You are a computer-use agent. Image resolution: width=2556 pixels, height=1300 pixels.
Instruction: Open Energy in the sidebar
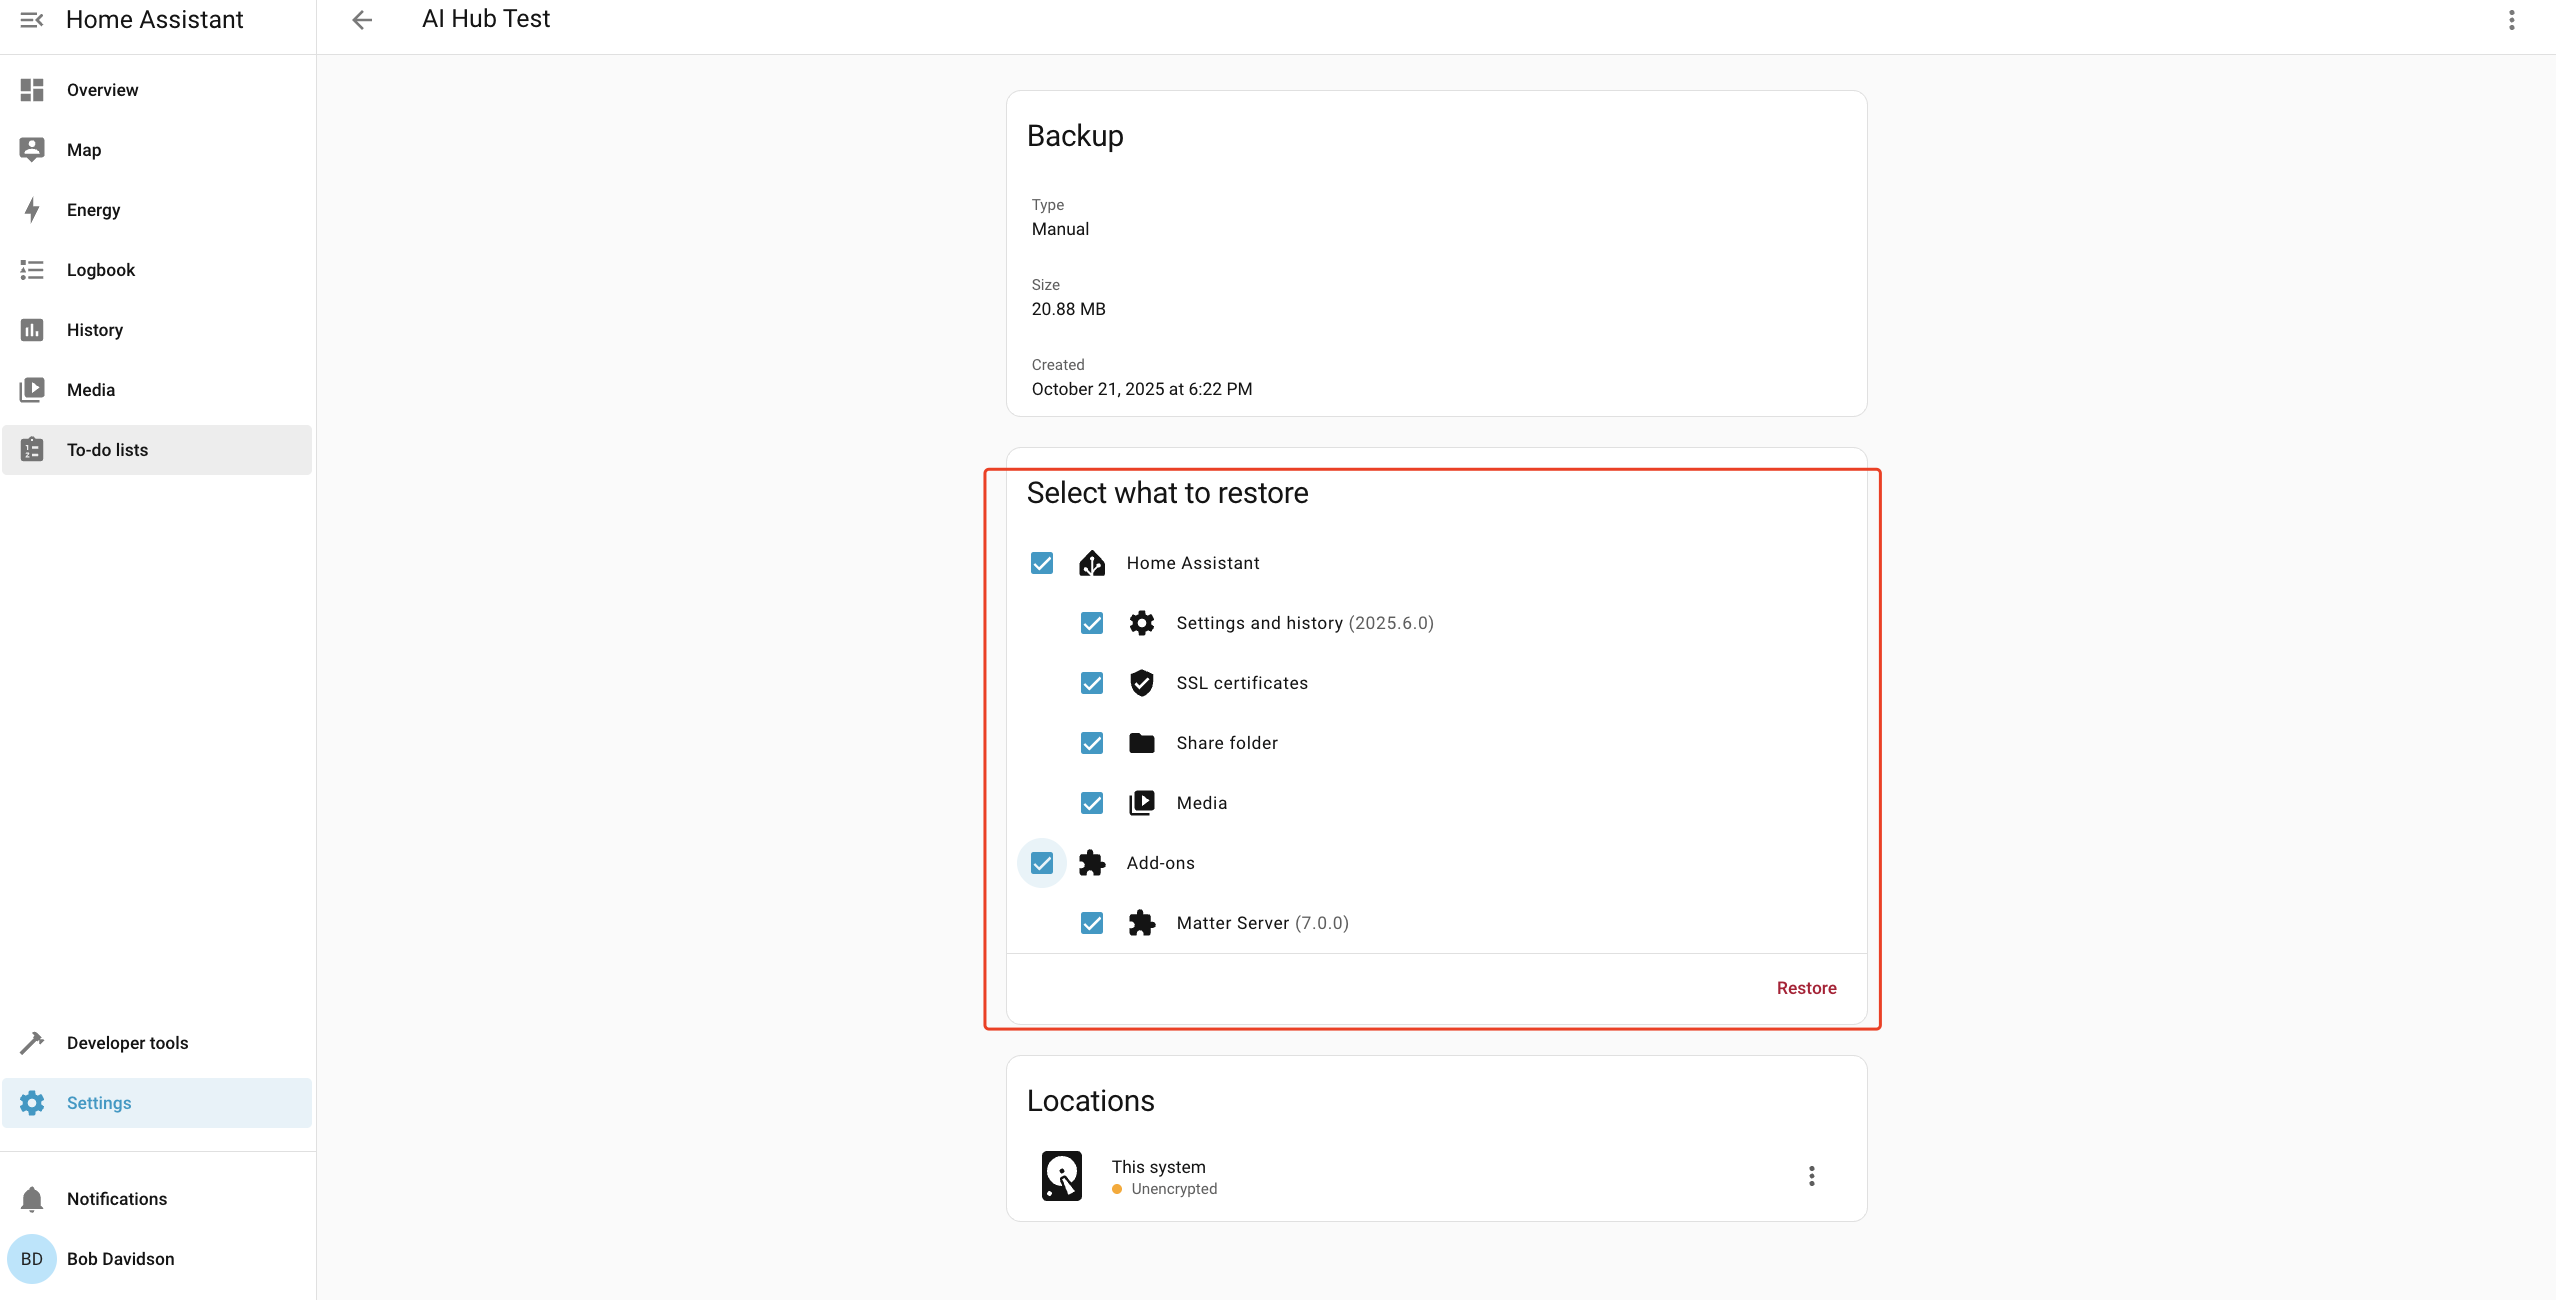(157, 210)
